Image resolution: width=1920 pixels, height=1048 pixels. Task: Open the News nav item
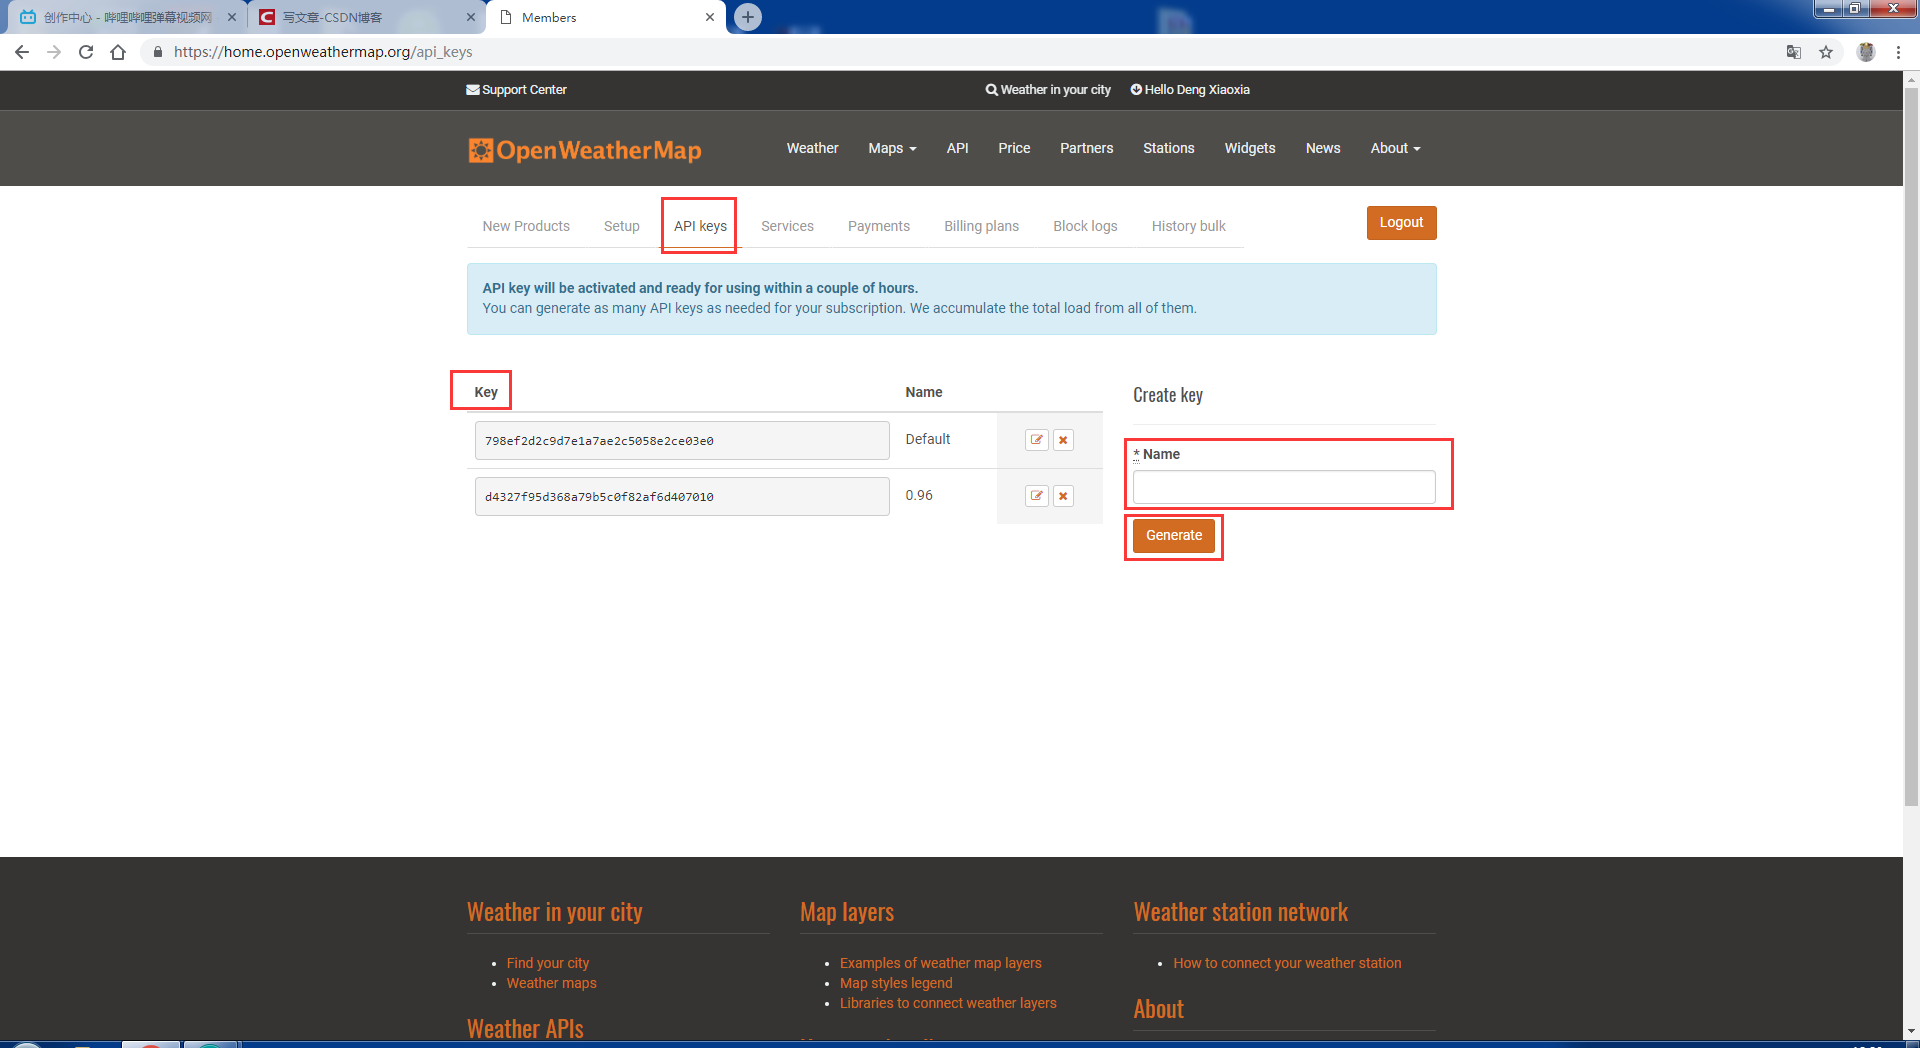[x=1322, y=148]
